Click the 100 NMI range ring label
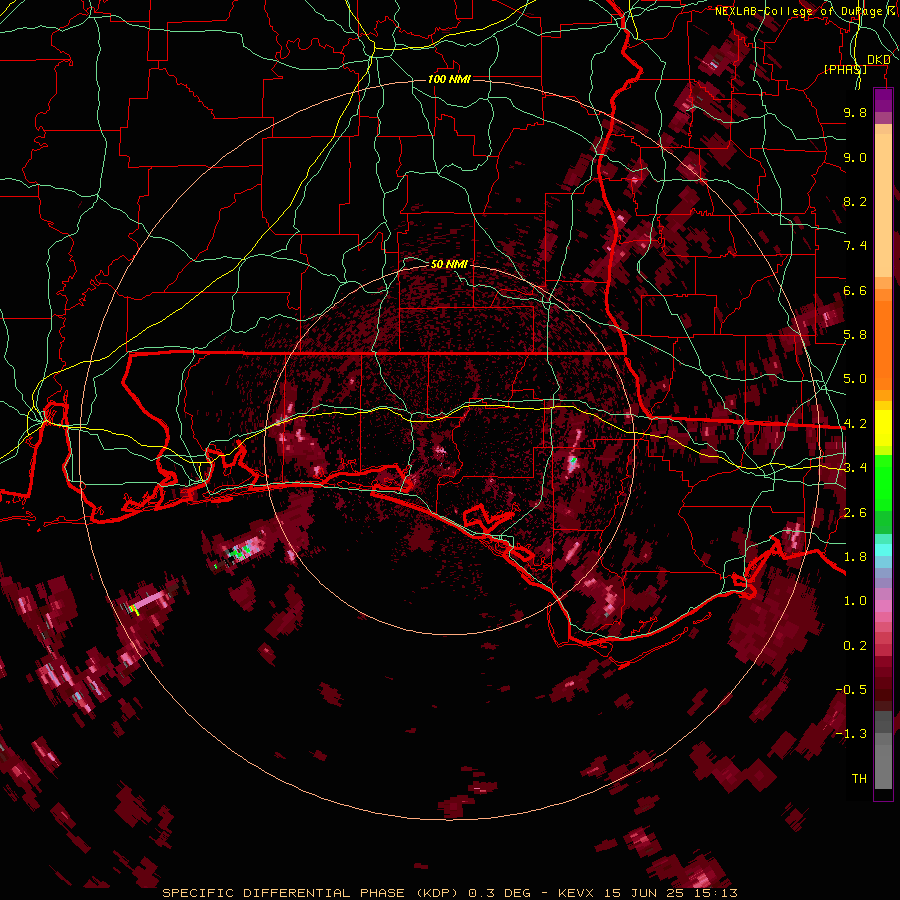The height and width of the screenshot is (900, 900). (x=449, y=79)
